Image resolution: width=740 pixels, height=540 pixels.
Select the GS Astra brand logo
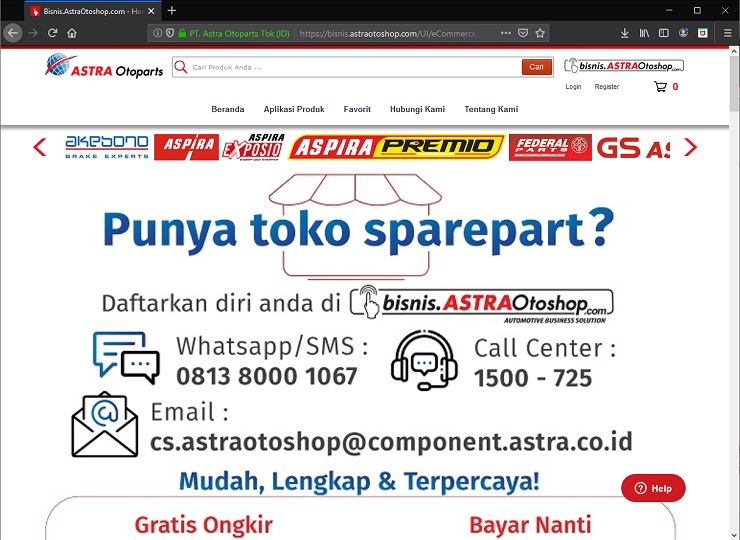[633, 147]
